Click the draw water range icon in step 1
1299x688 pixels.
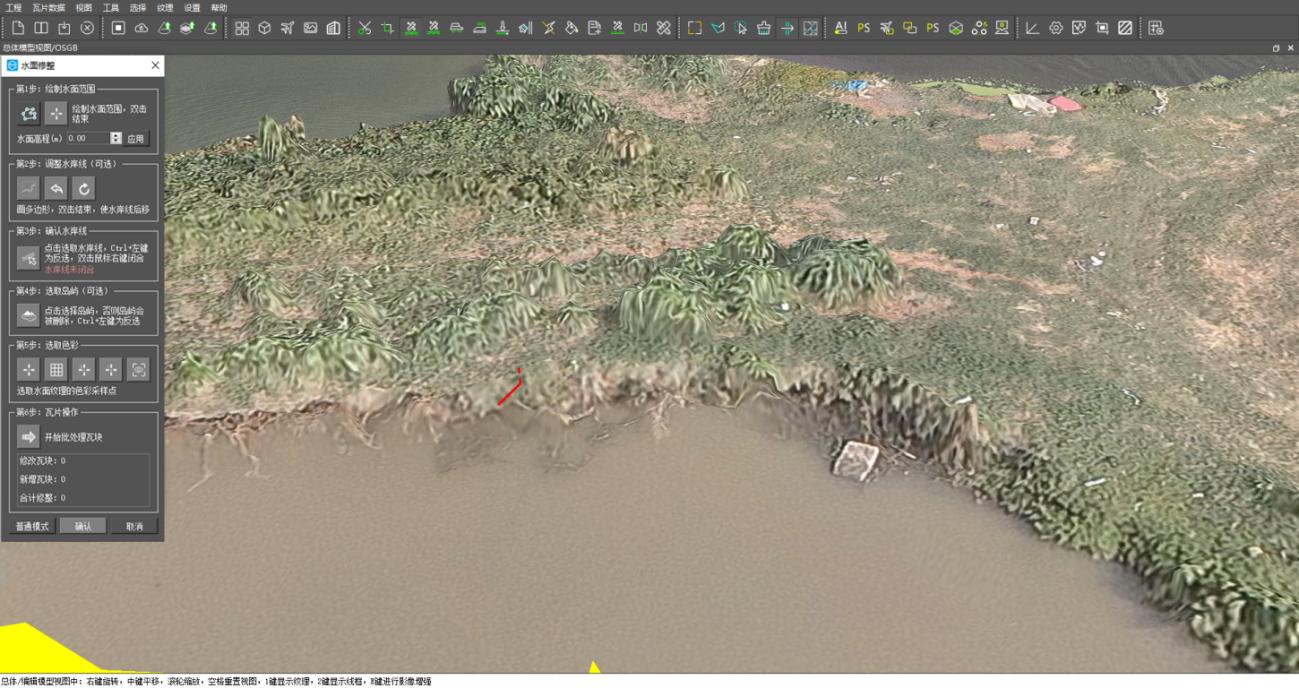29,113
